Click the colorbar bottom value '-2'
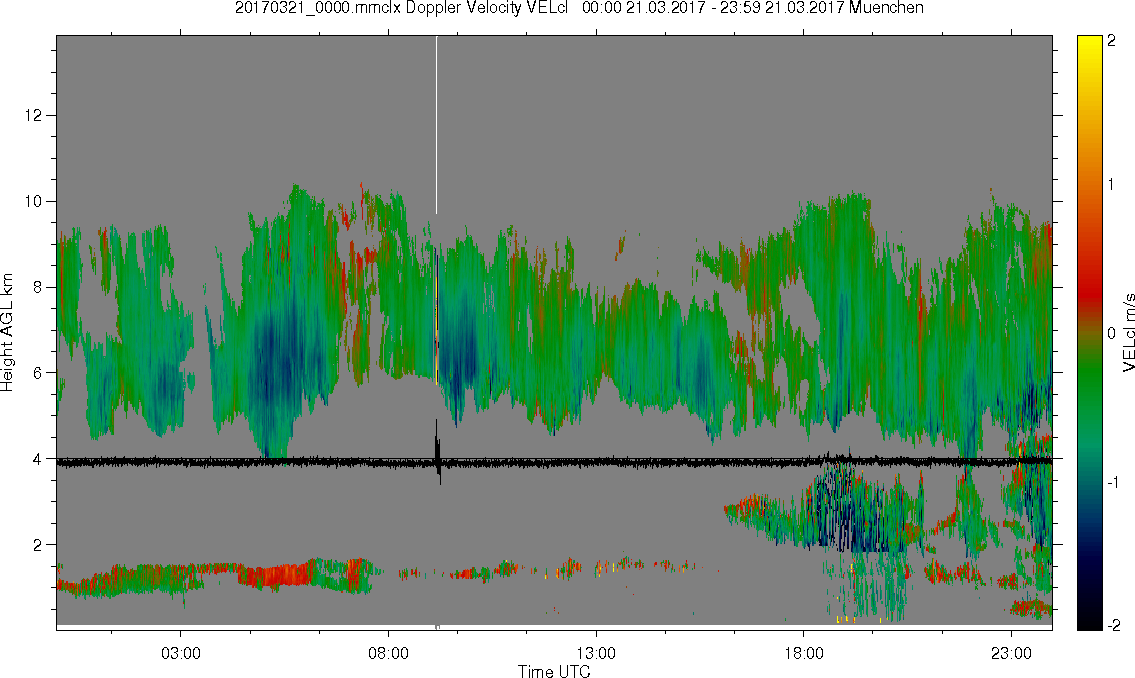1135x678 pixels. (1114, 625)
